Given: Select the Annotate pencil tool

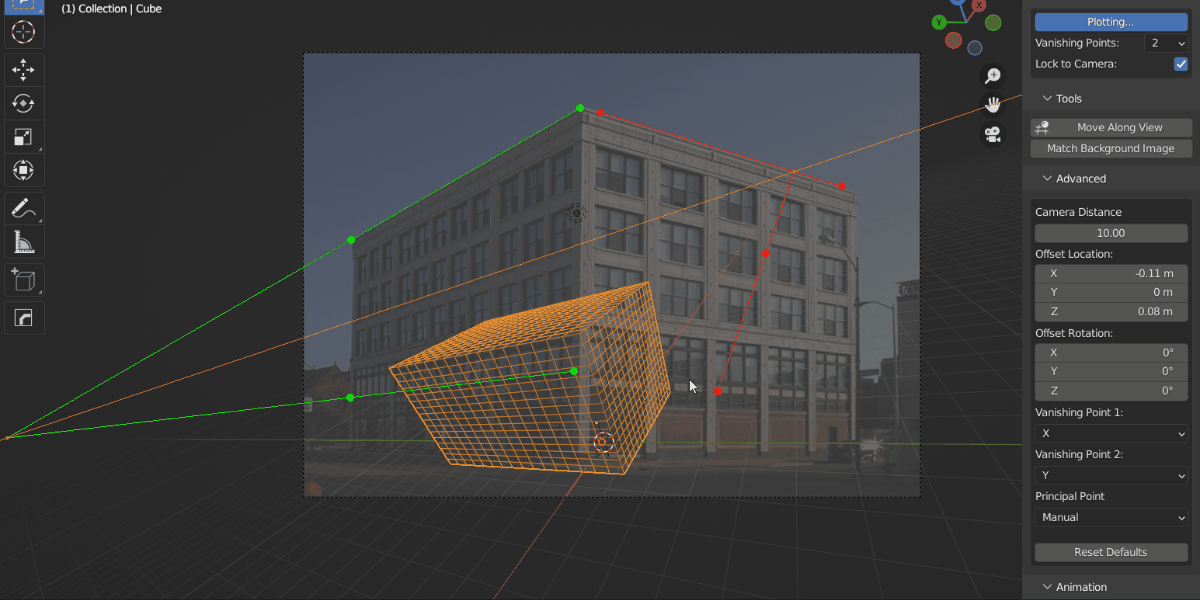Looking at the screenshot, I should [x=23, y=208].
